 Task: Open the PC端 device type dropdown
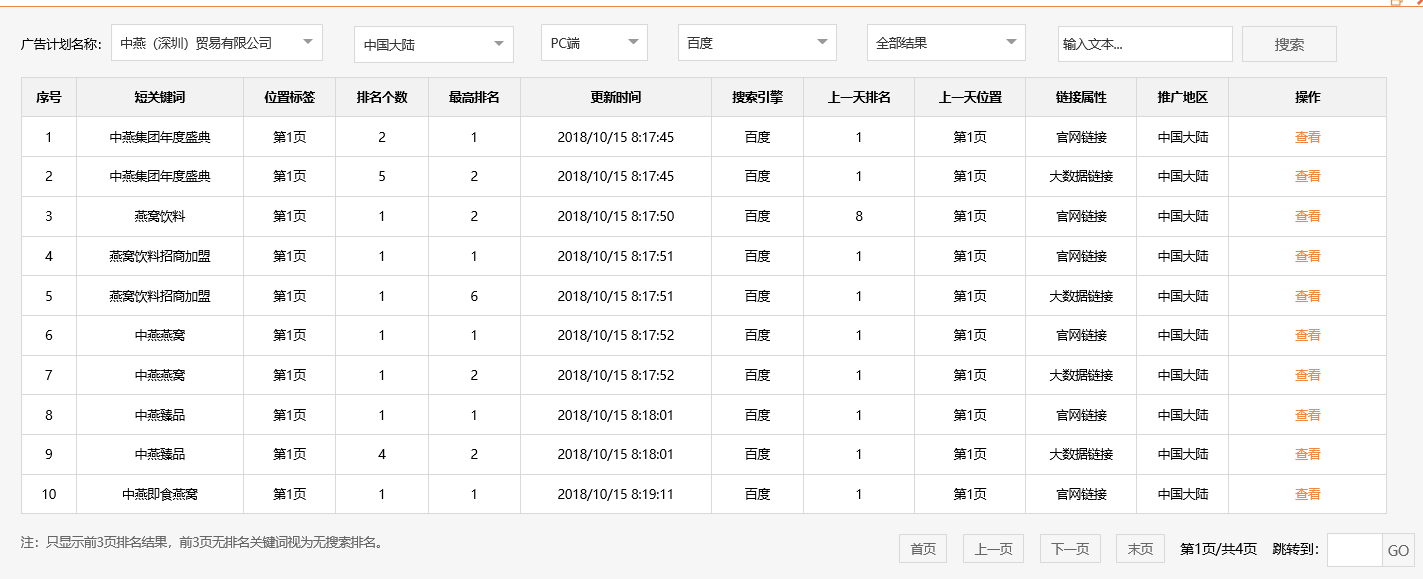pyautogui.click(x=593, y=42)
